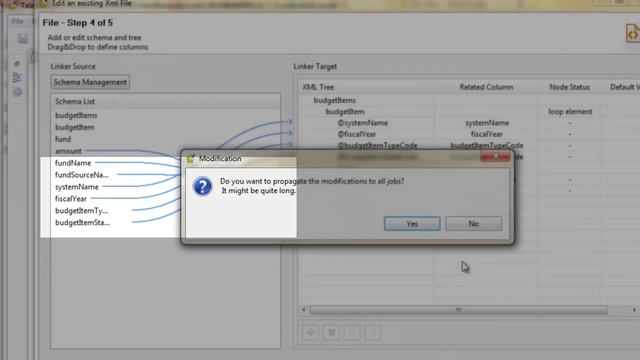The width and height of the screenshot is (640, 360).
Task: Click the budgetItemTypeCode related column cell
Action: (x=487, y=145)
